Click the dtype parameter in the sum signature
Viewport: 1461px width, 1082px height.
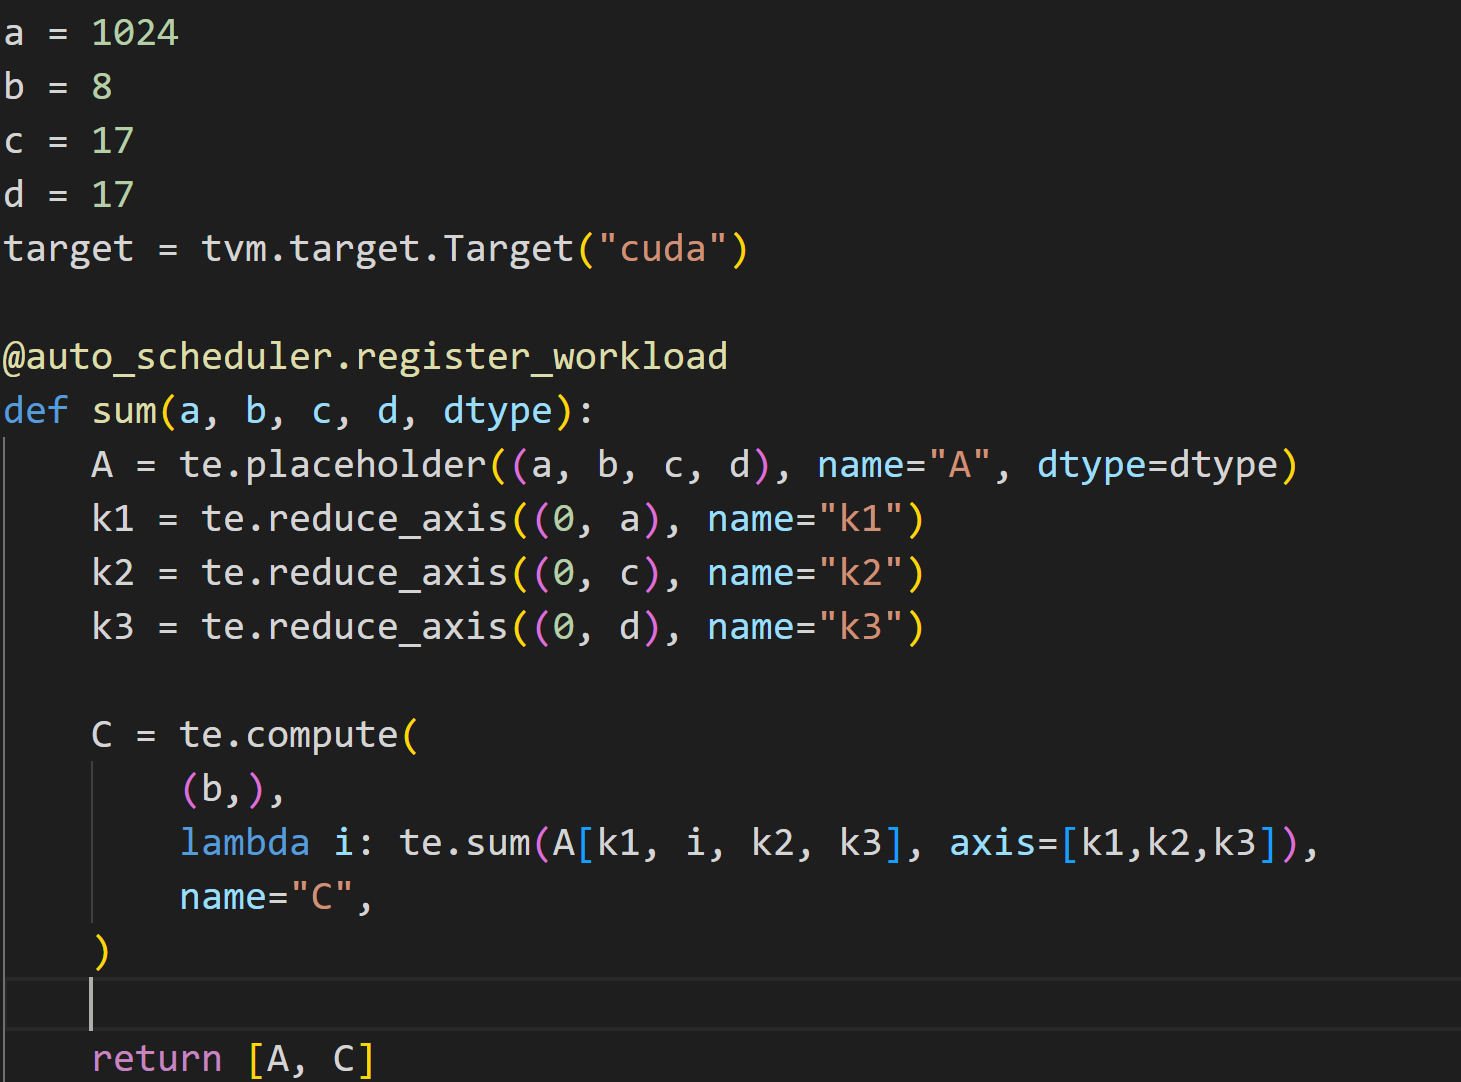point(498,411)
